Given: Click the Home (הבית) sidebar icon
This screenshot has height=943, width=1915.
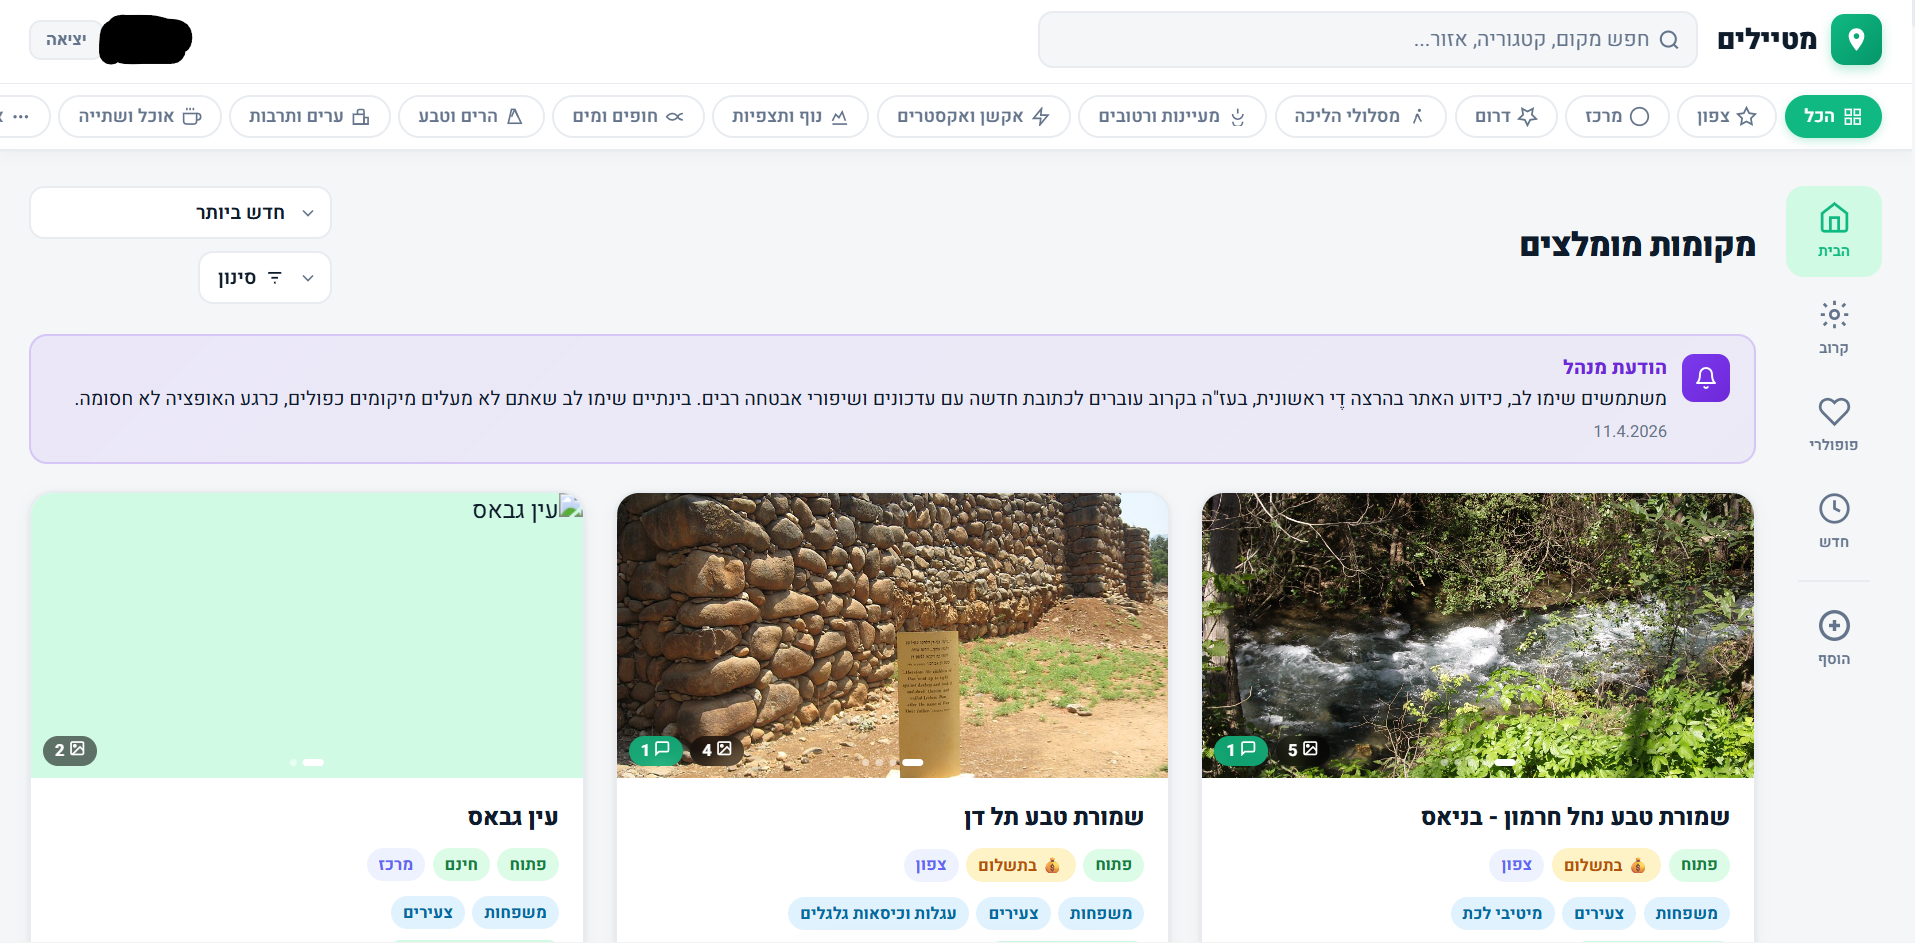Looking at the screenshot, I should (x=1833, y=231).
